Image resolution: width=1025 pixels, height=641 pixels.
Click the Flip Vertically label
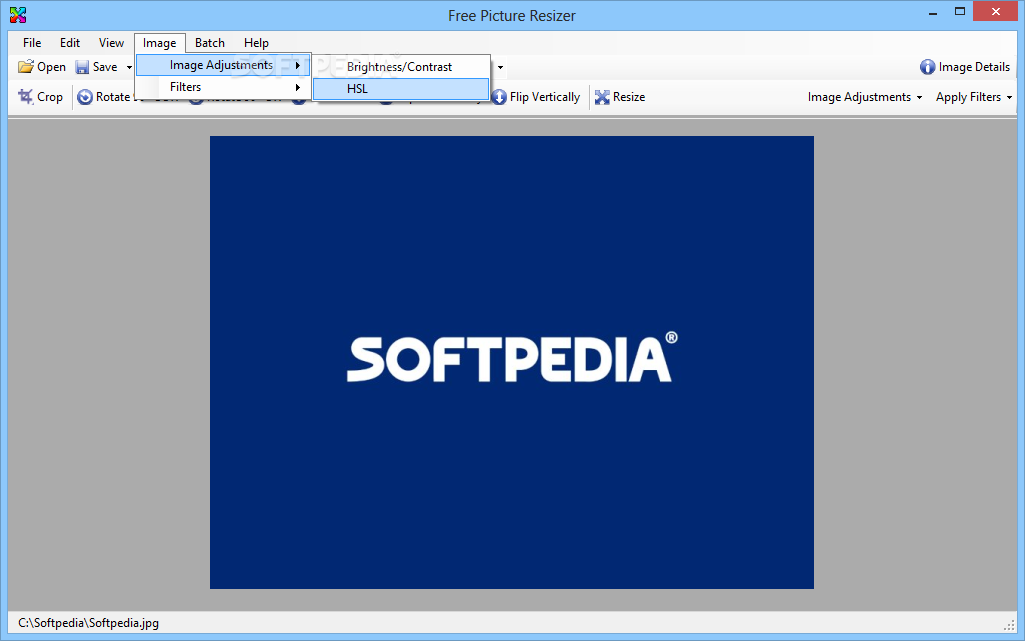[x=545, y=97]
